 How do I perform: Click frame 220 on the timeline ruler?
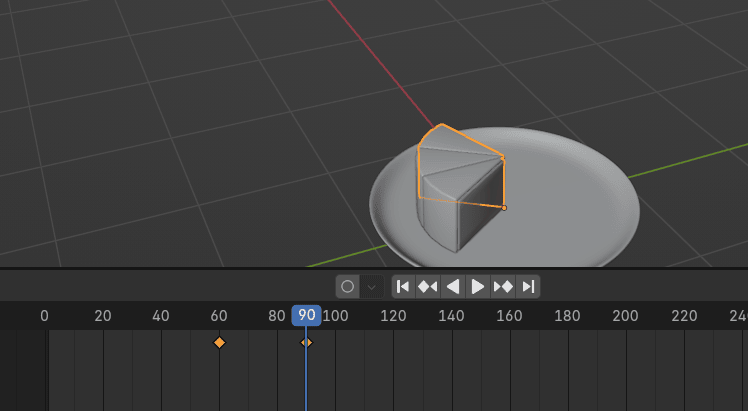[x=683, y=316]
